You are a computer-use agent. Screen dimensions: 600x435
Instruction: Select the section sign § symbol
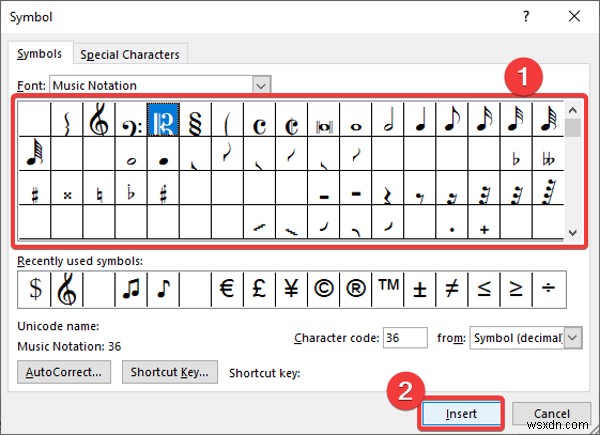pyautogui.click(x=195, y=119)
